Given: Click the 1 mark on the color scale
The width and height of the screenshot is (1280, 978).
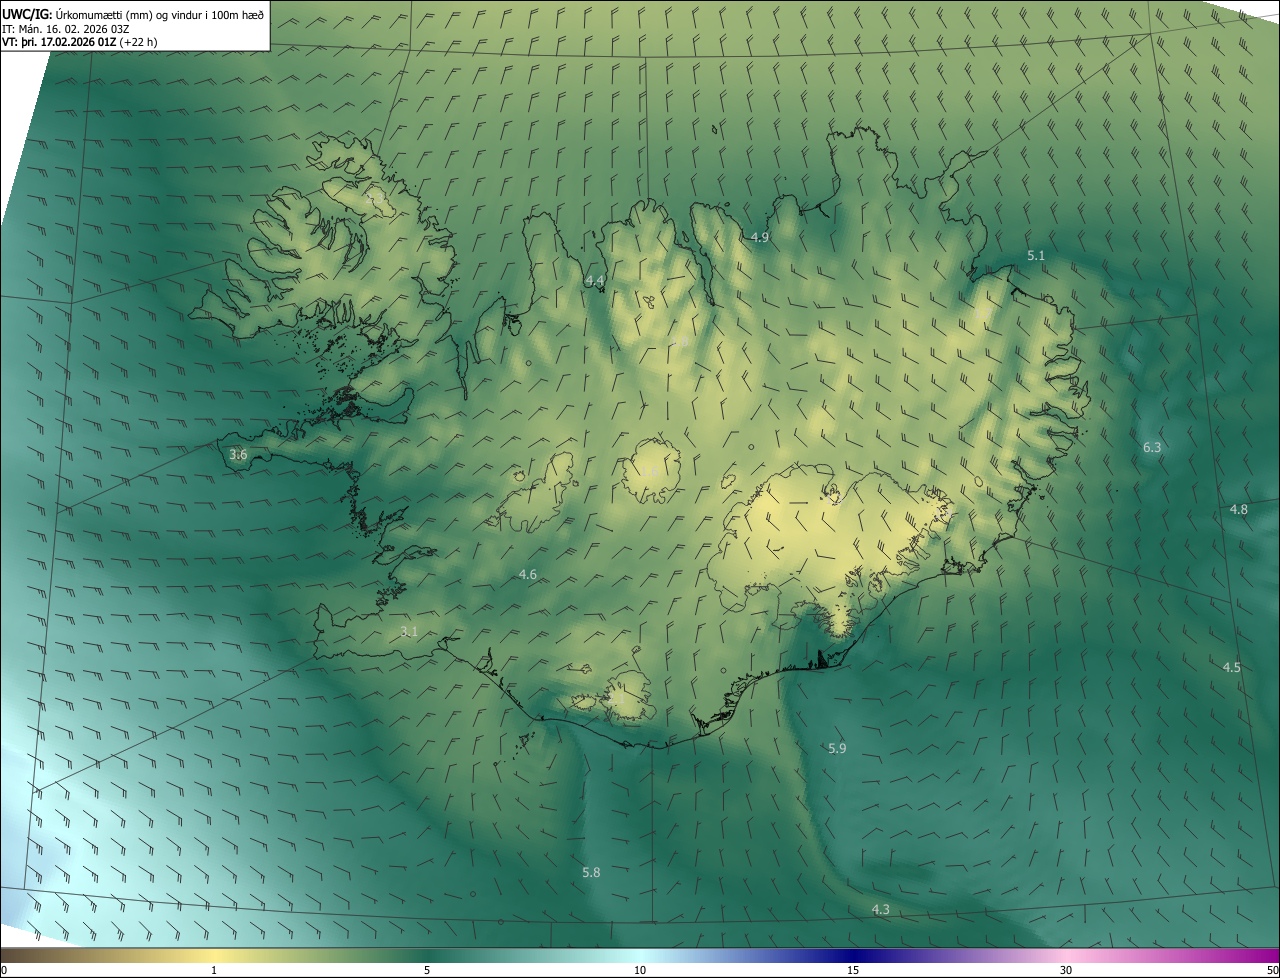Looking at the screenshot, I should pyautogui.click(x=214, y=970).
